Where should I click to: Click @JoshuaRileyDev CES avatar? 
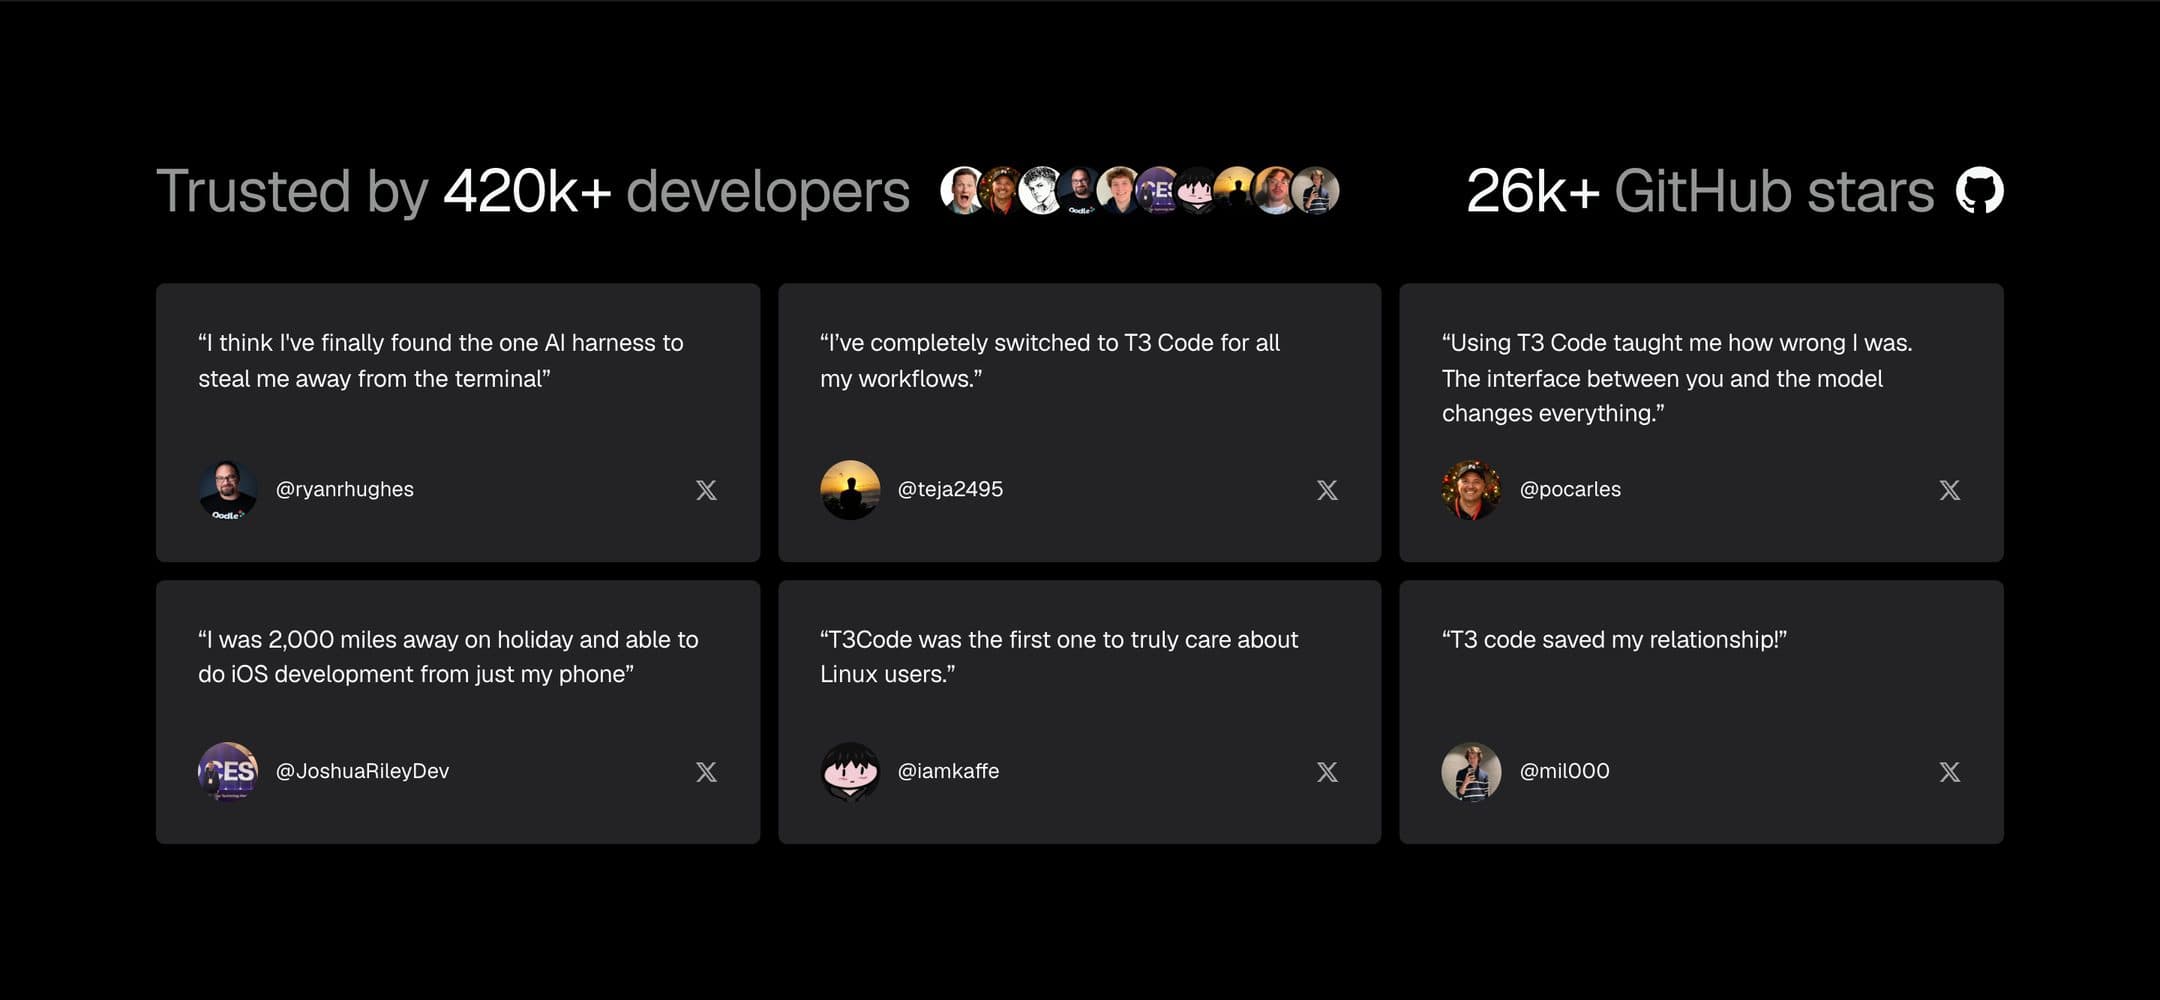228,772
